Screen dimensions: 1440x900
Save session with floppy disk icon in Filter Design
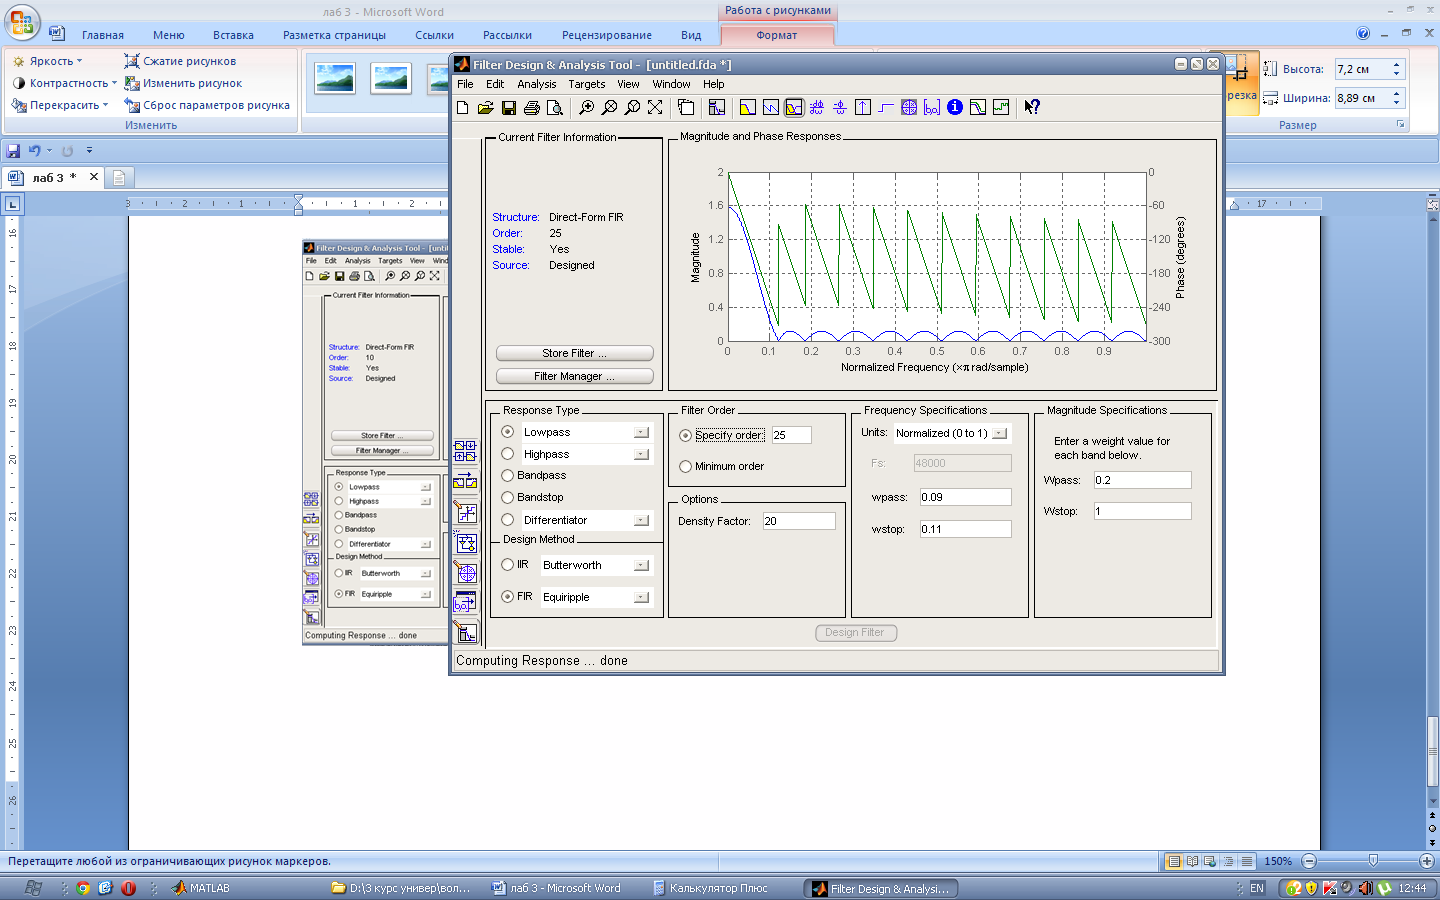tap(509, 107)
